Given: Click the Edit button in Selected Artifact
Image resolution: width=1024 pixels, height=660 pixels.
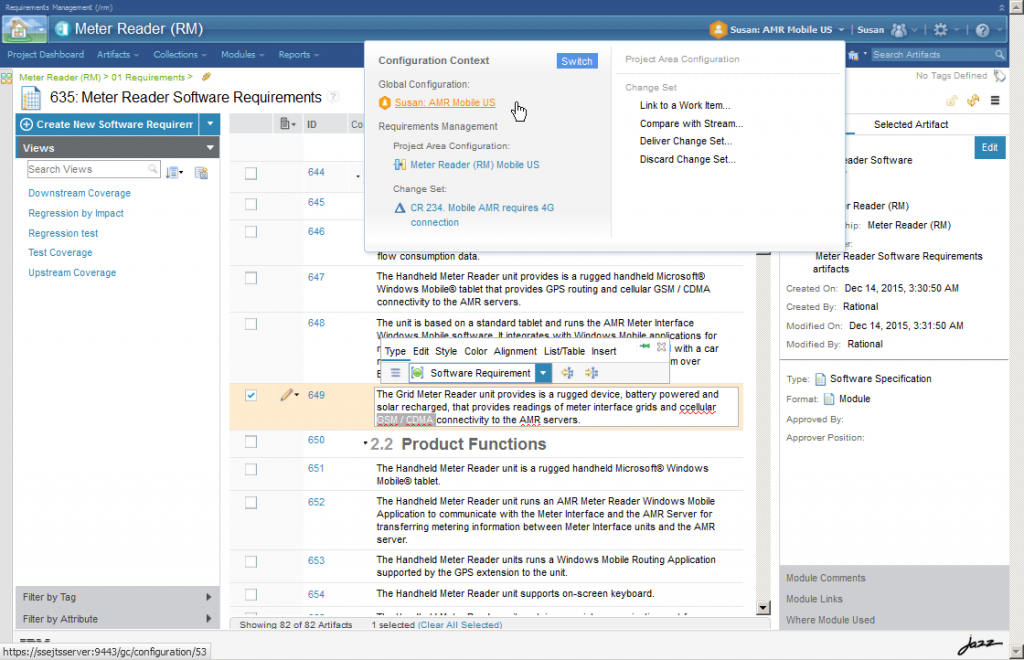Looking at the screenshot, I should (989, 148).
